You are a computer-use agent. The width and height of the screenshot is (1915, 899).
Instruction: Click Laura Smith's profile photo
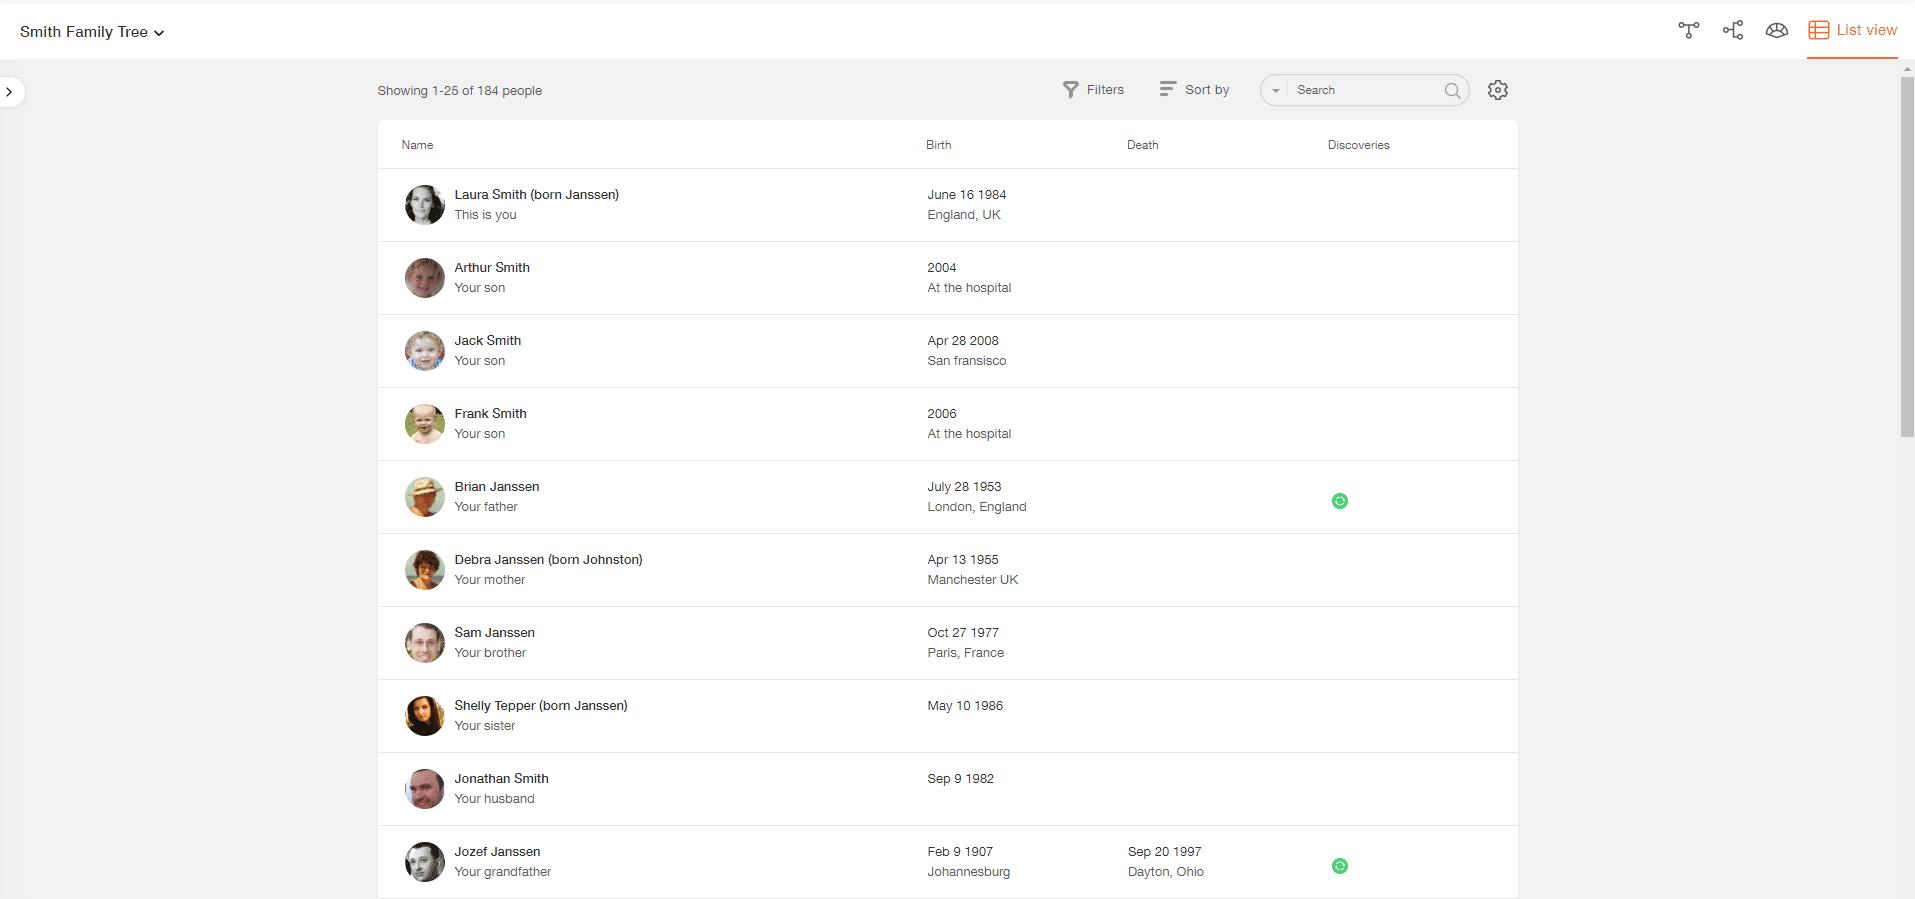click(x=425, y=205)
